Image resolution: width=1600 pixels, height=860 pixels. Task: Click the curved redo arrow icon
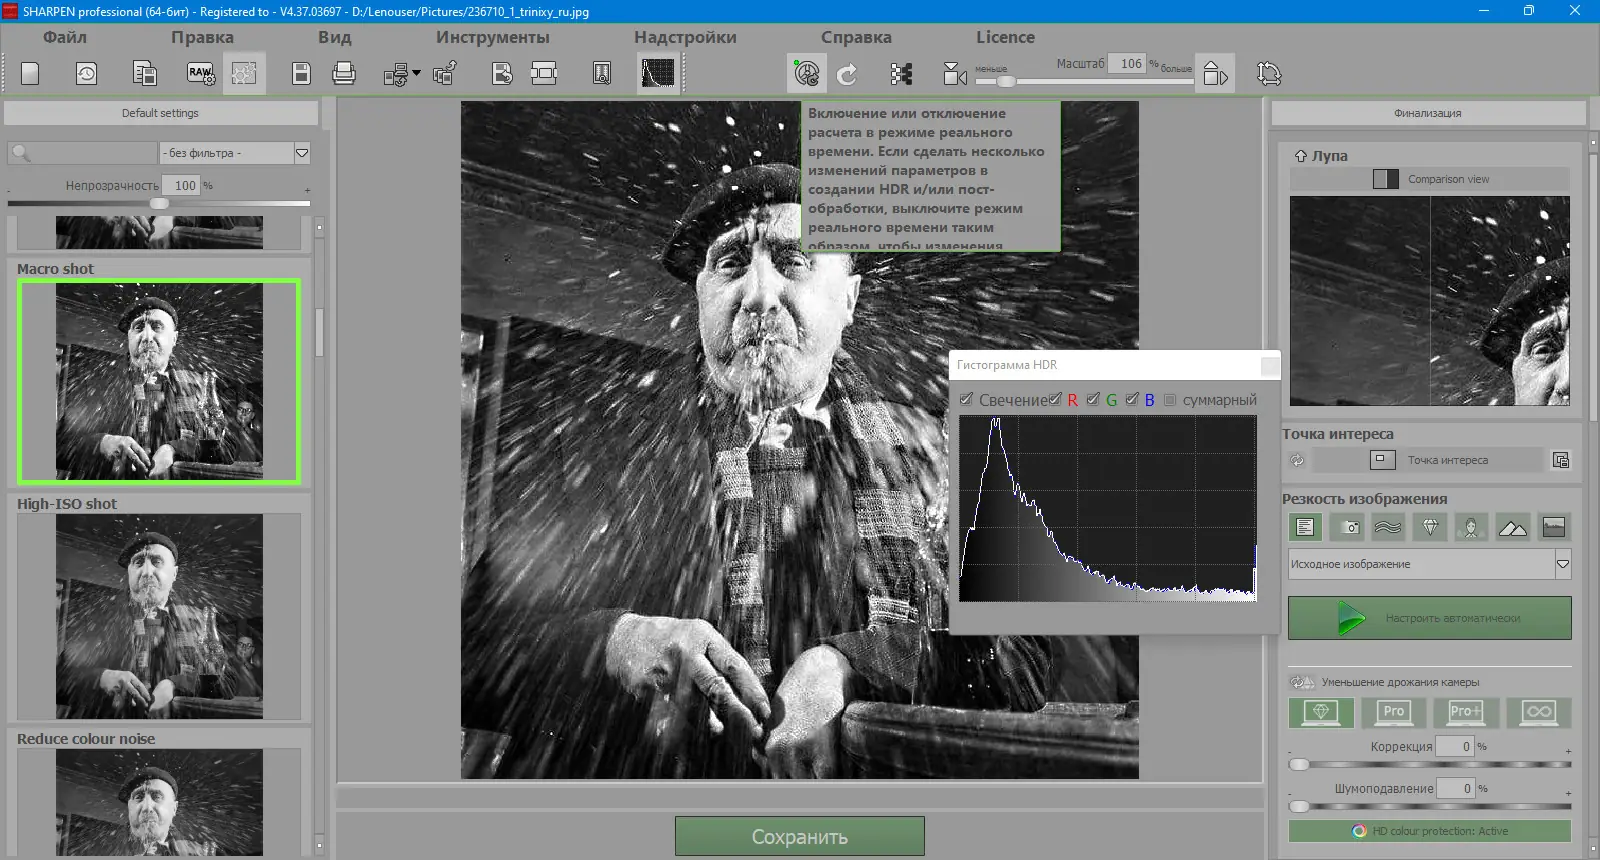point(847,74)
